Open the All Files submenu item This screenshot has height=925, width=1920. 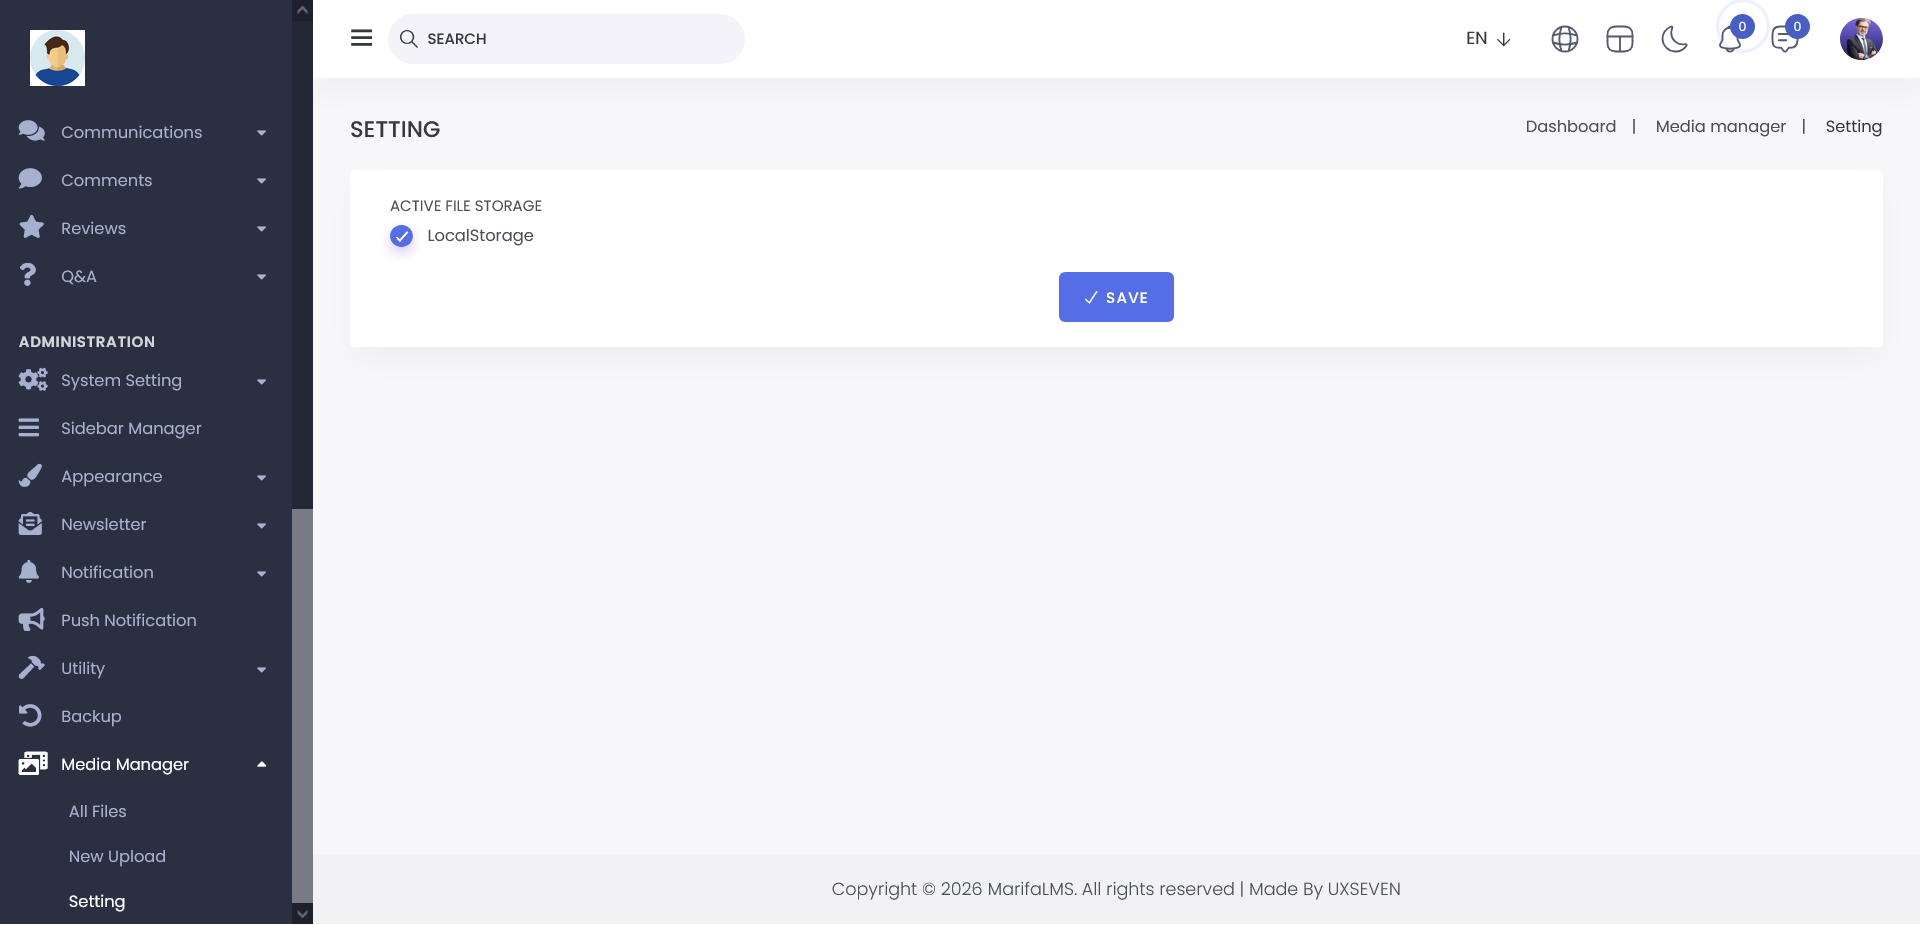coord(98,812)
